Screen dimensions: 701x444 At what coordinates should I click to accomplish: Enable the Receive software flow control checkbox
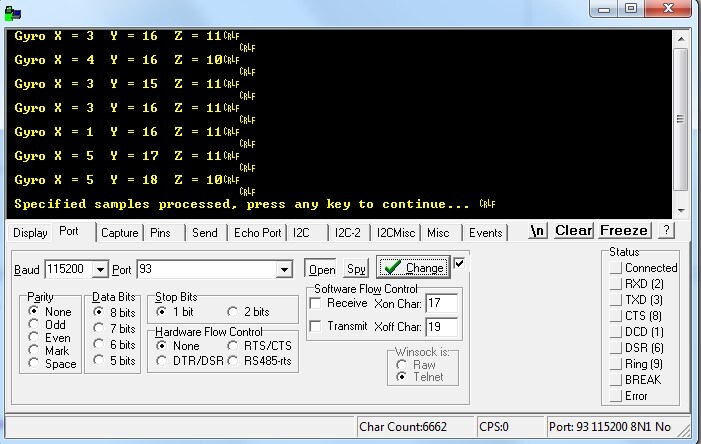[316, 303]
